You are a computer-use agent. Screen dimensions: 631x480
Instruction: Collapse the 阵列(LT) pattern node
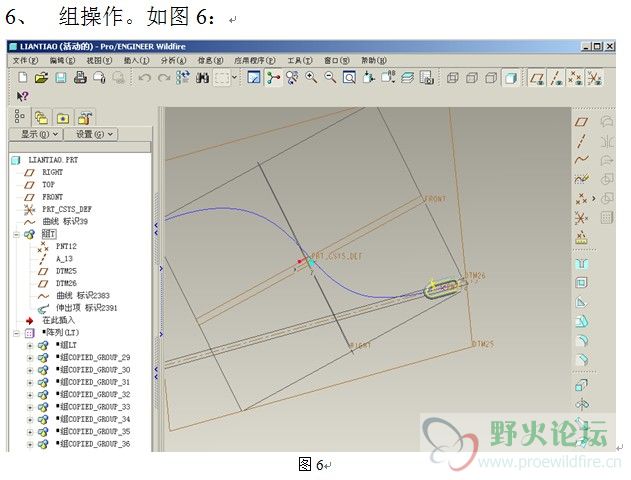16,333
